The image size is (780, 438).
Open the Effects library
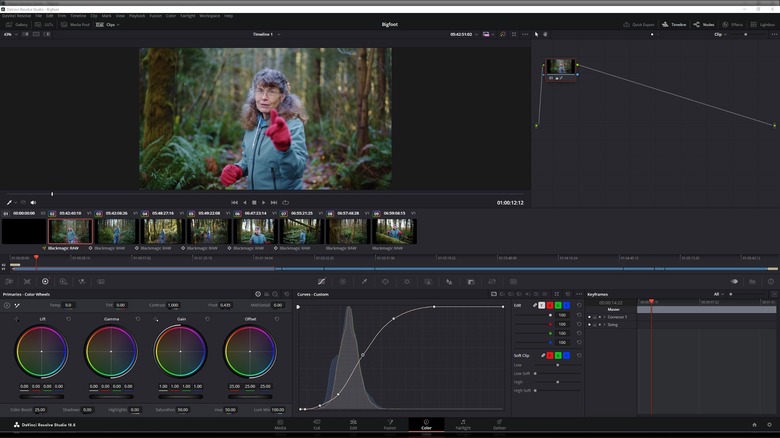[x=733, y=24]
